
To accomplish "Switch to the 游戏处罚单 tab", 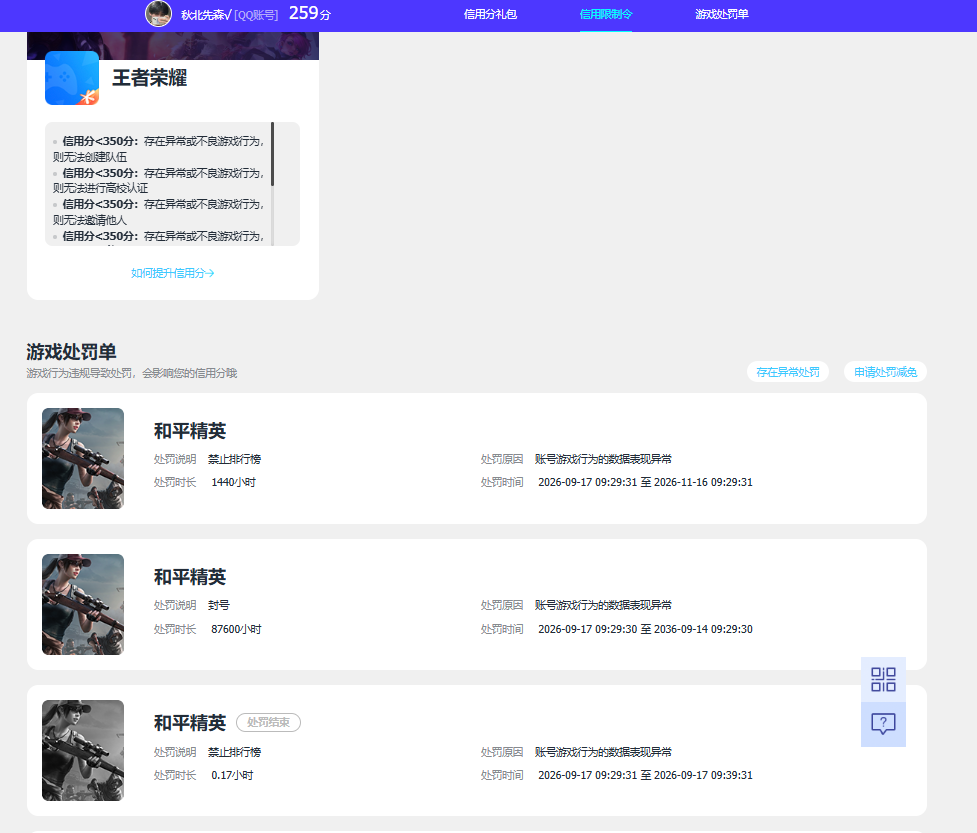I will tap(722, 14).
